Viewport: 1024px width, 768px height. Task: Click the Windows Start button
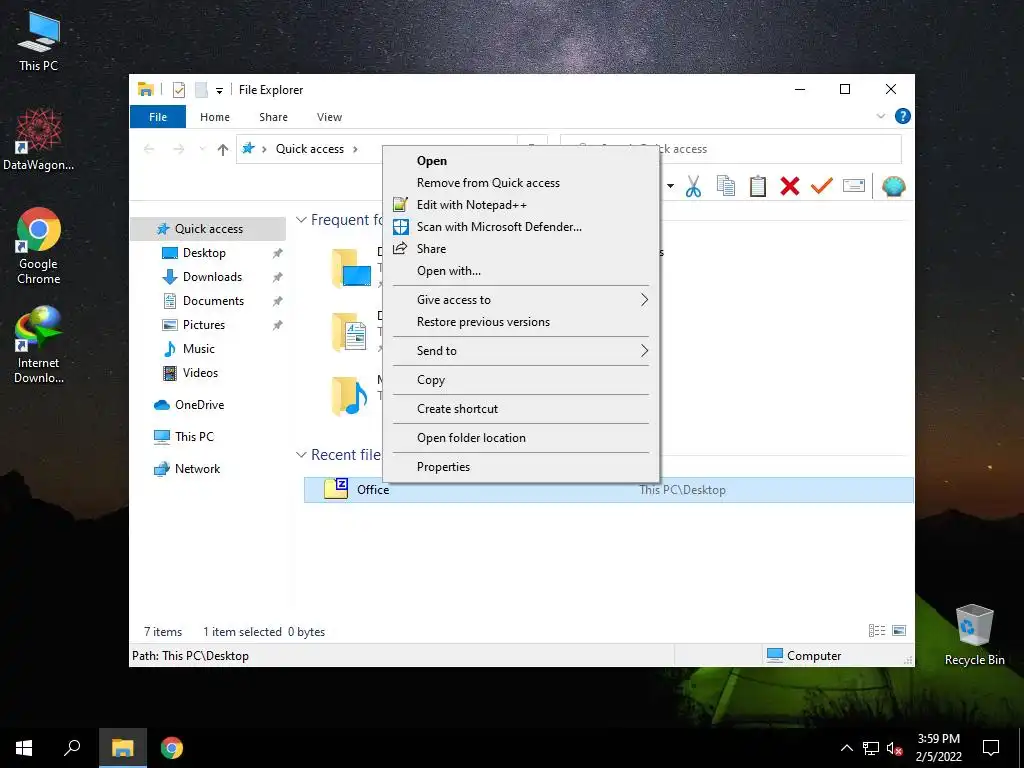(24, 748)
